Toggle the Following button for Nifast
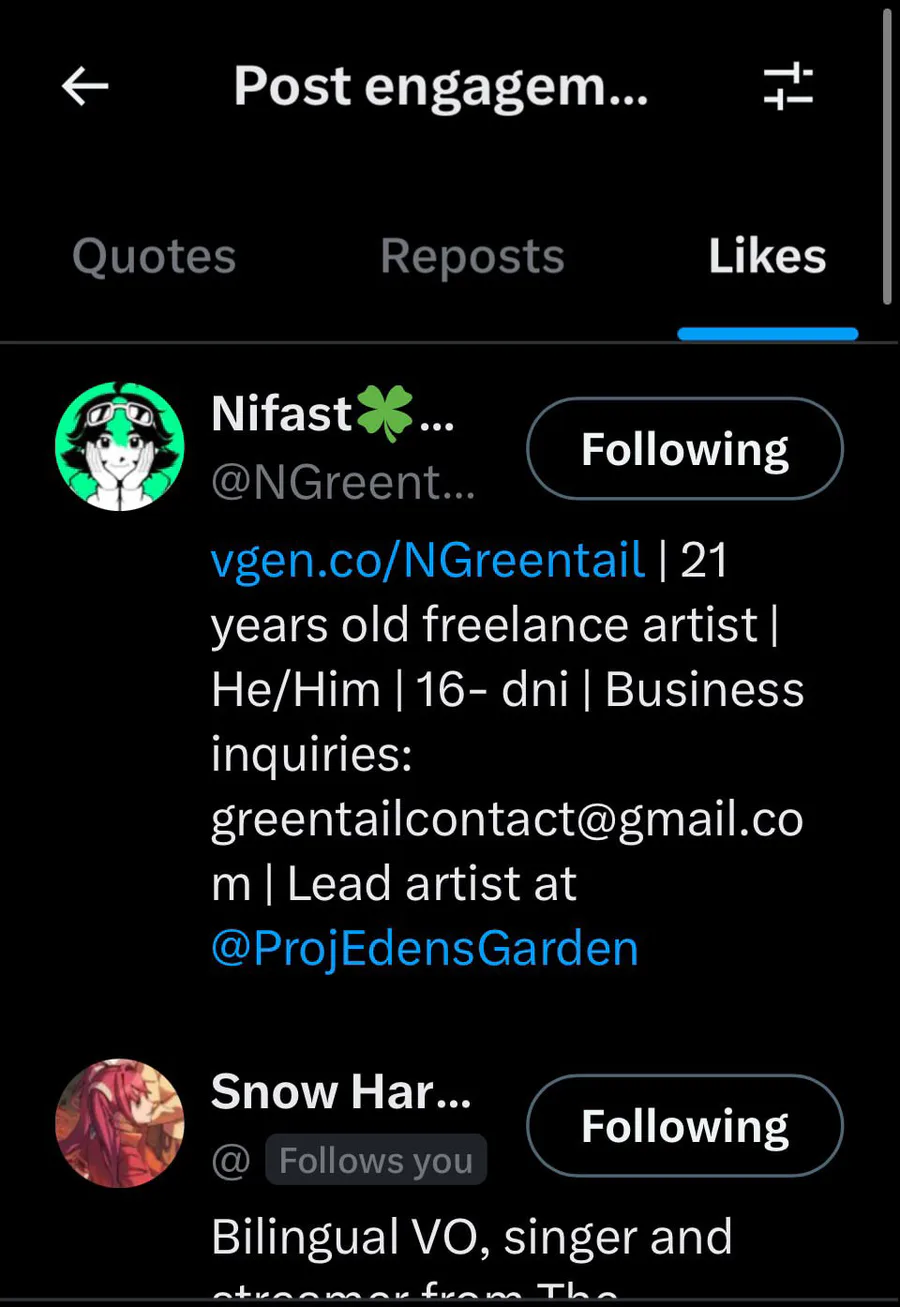 (685, 449)
